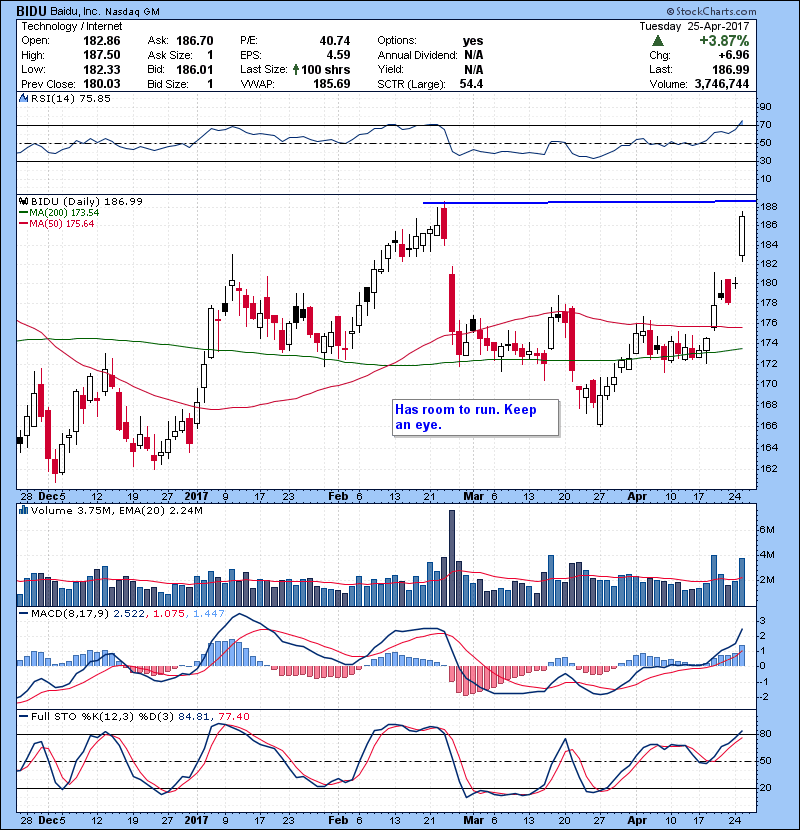Click the Chg +6.96 value
800x830 pixels.
click(x=733, y=55)
